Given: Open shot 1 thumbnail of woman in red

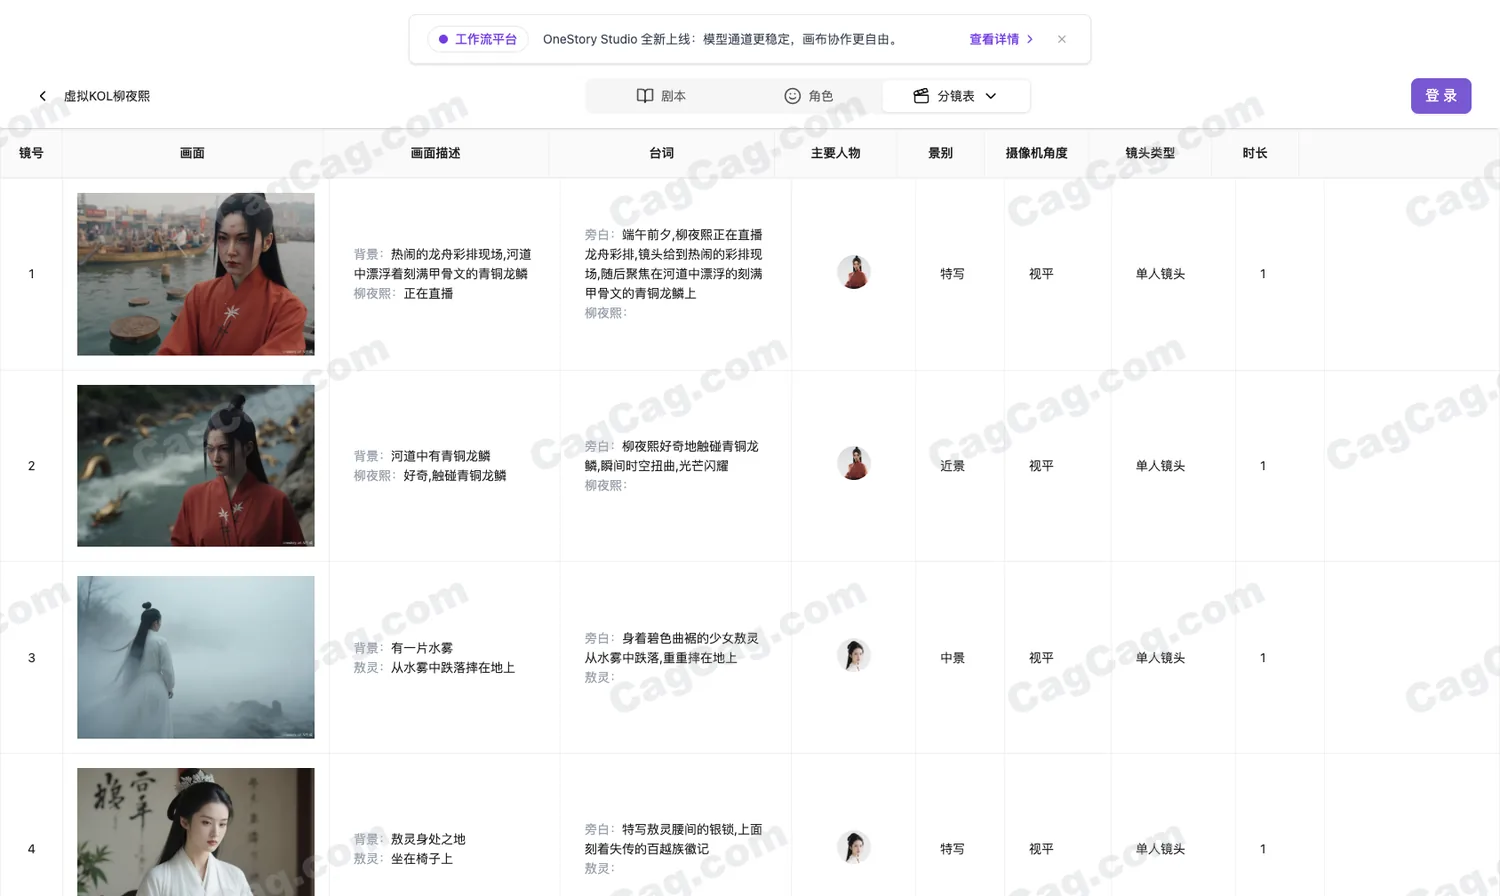Looking at the screenshot, I should [x=196, y=274].
